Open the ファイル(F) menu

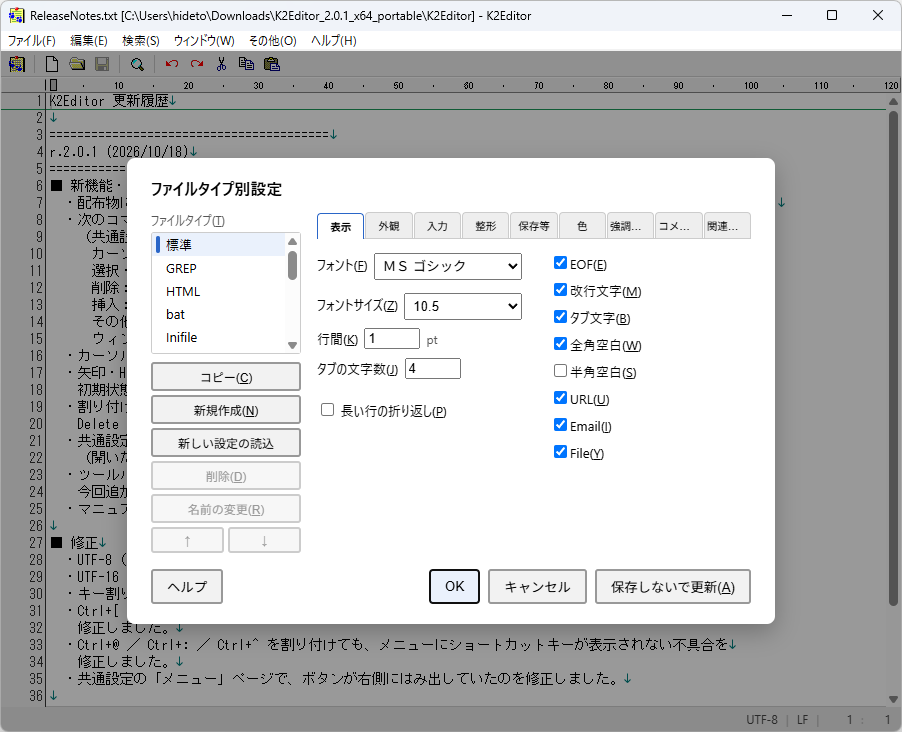[x=32, y=41]
